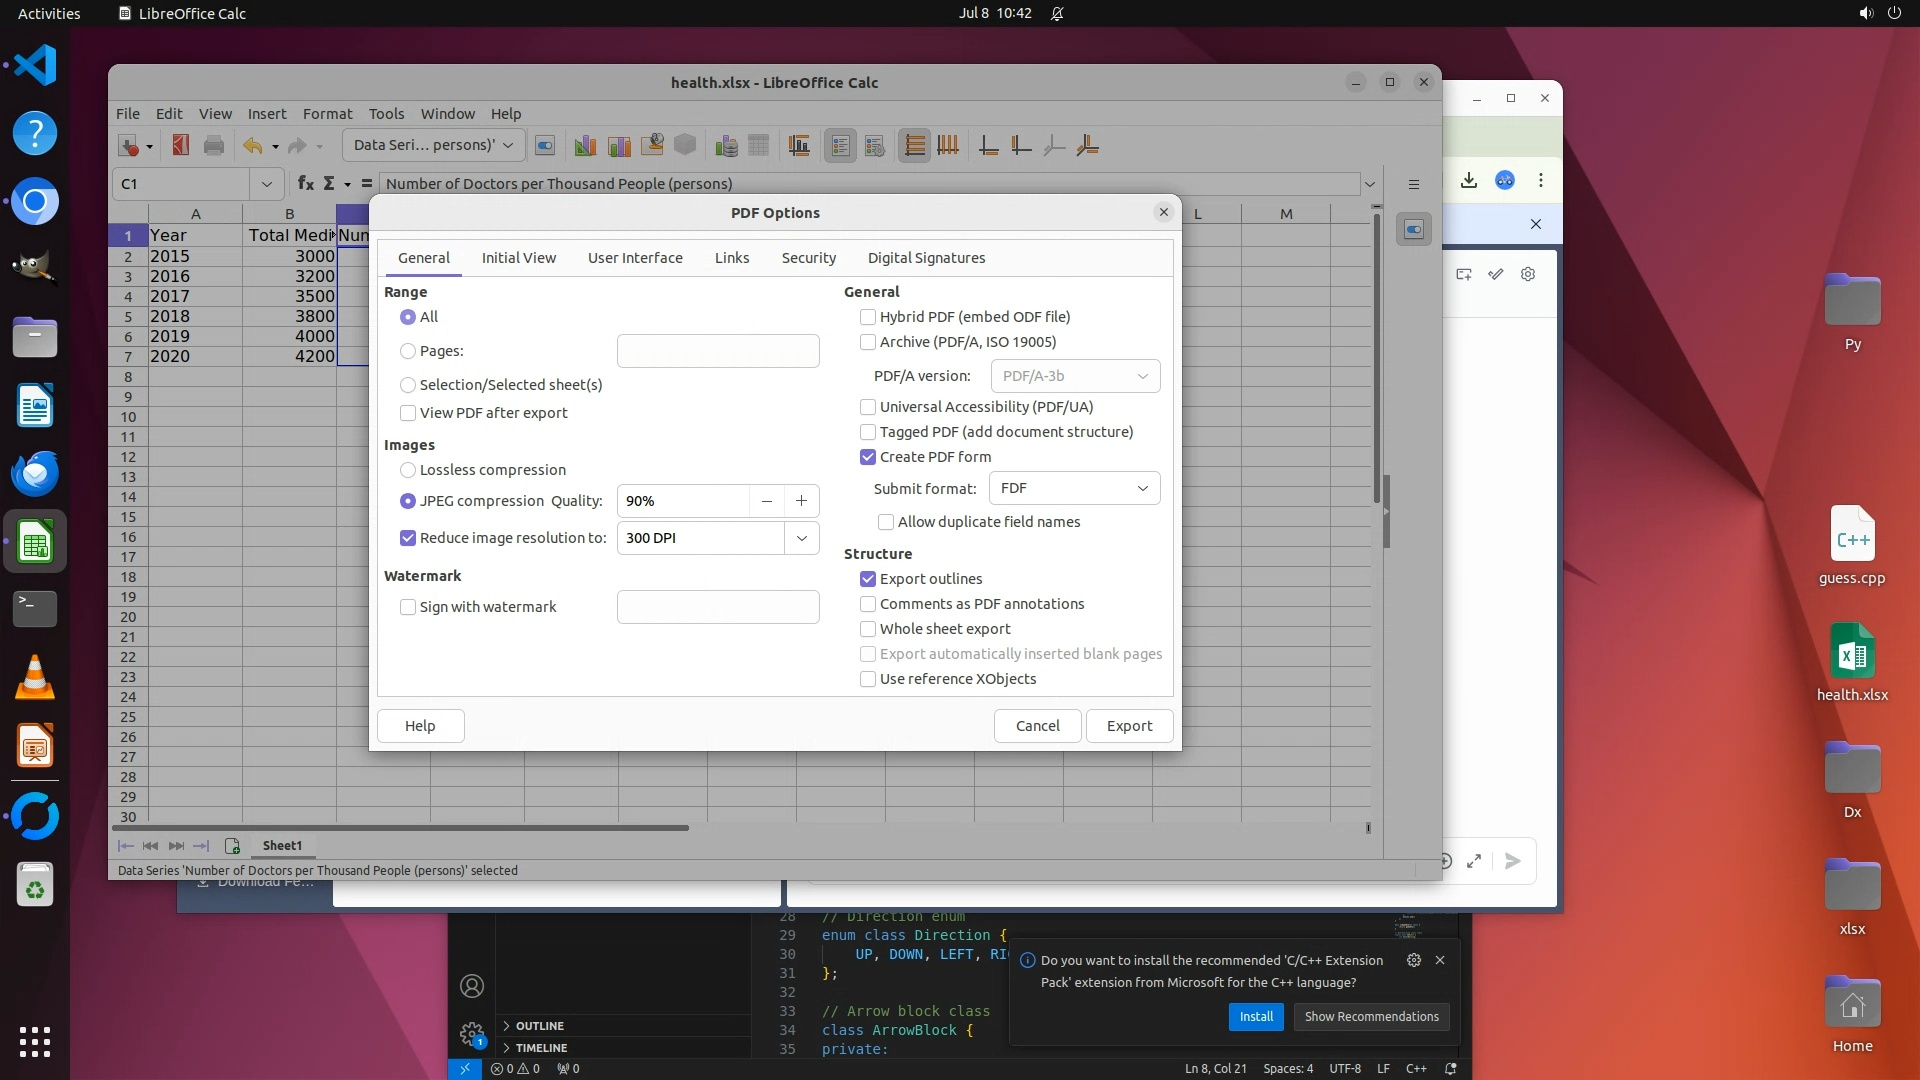
Task: Click the Sum sigma icon
Action: (x=328, y=184)
